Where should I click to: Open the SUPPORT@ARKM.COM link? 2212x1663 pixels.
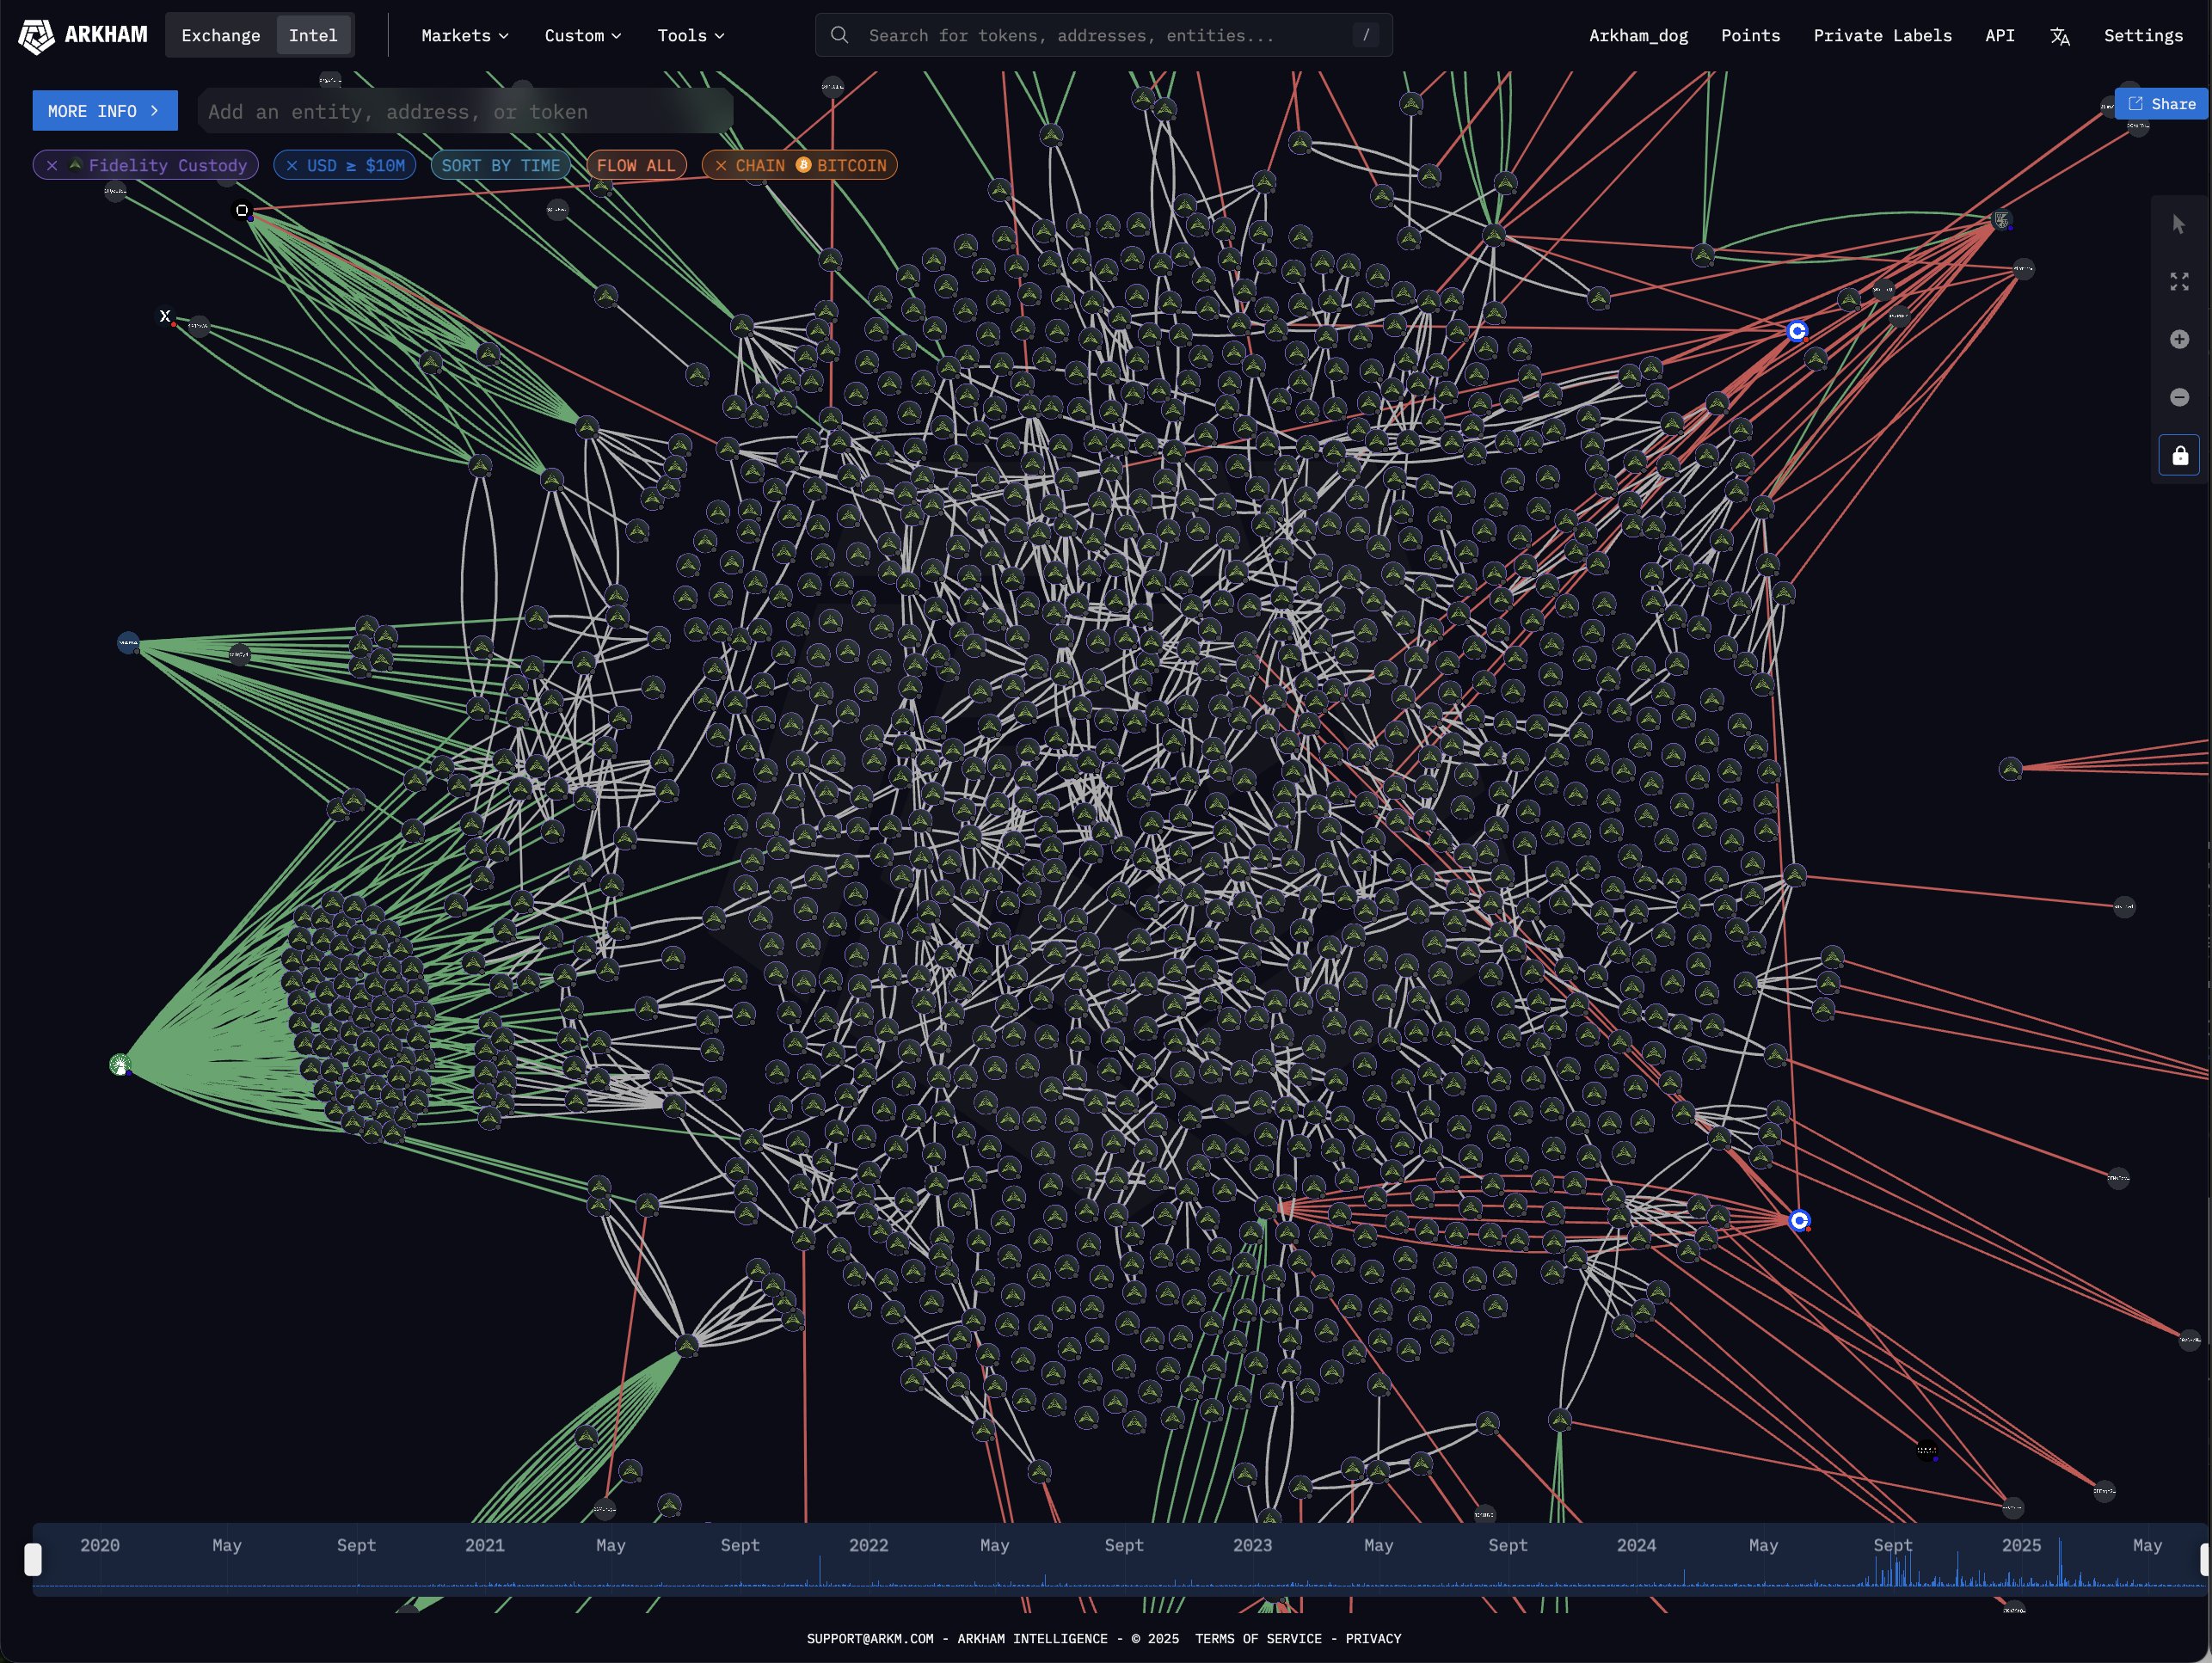click(x=870, y=1638)
